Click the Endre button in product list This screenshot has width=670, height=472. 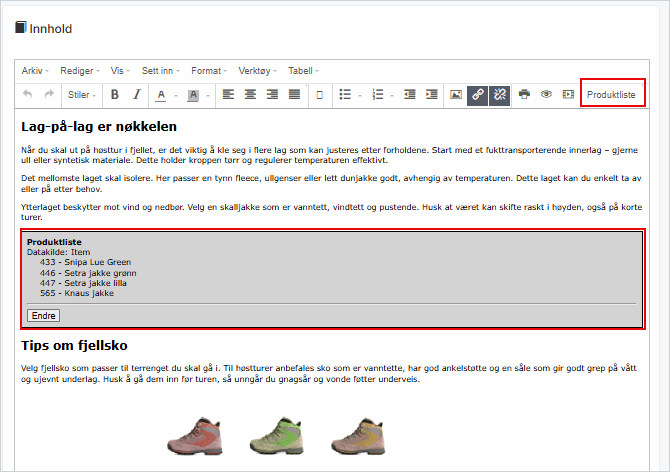(x=43, y=315)
